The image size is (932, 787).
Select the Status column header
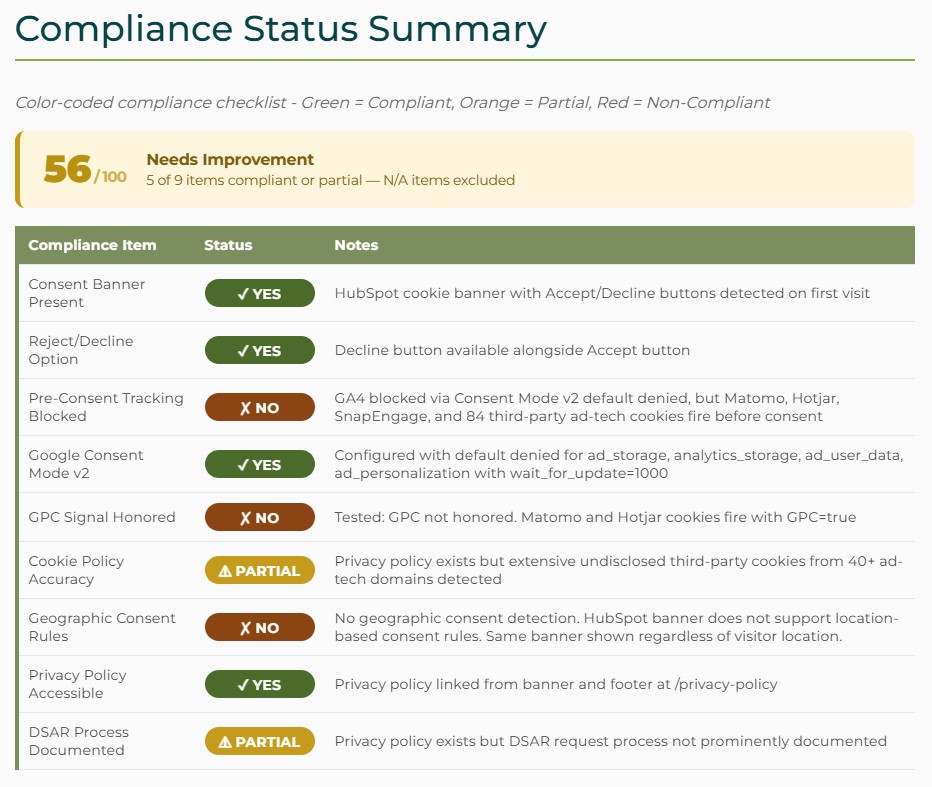[228, 245]
